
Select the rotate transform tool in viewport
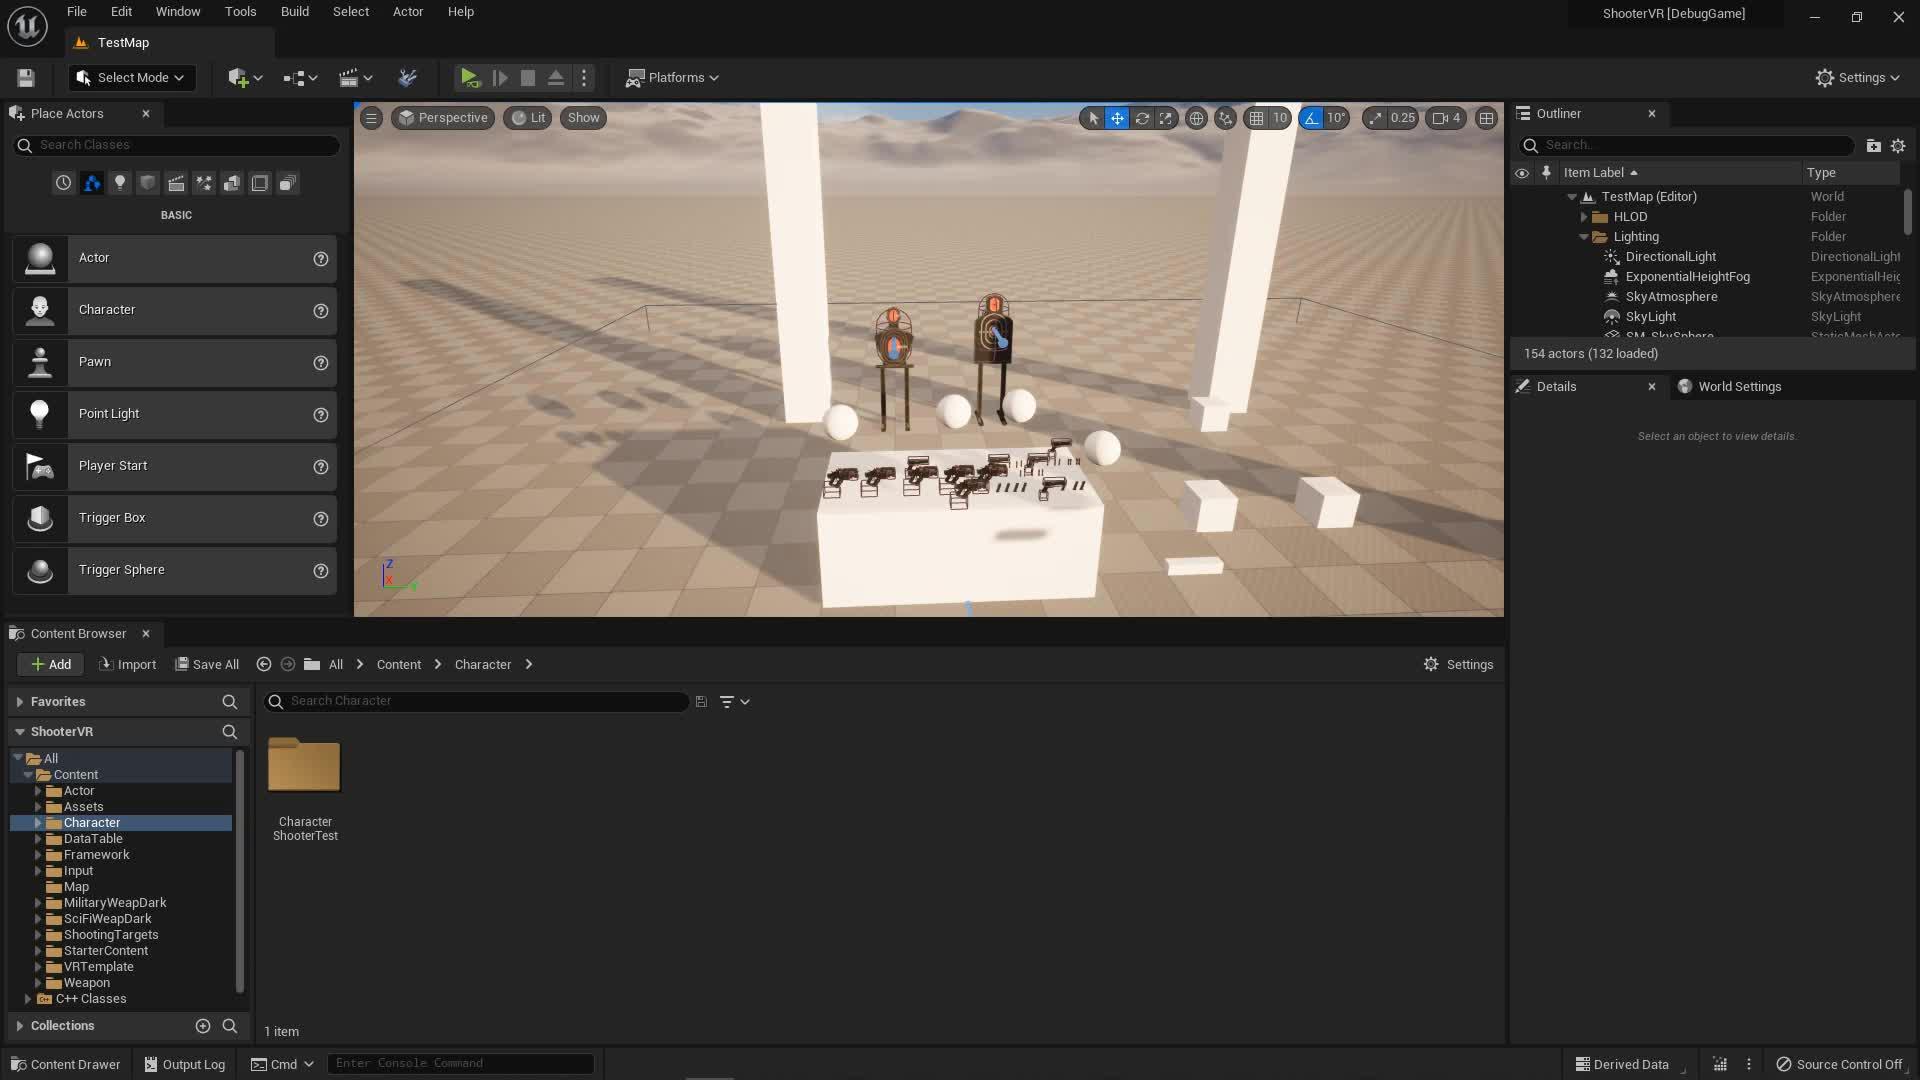pyautogui.click(x=1141, y=118)
